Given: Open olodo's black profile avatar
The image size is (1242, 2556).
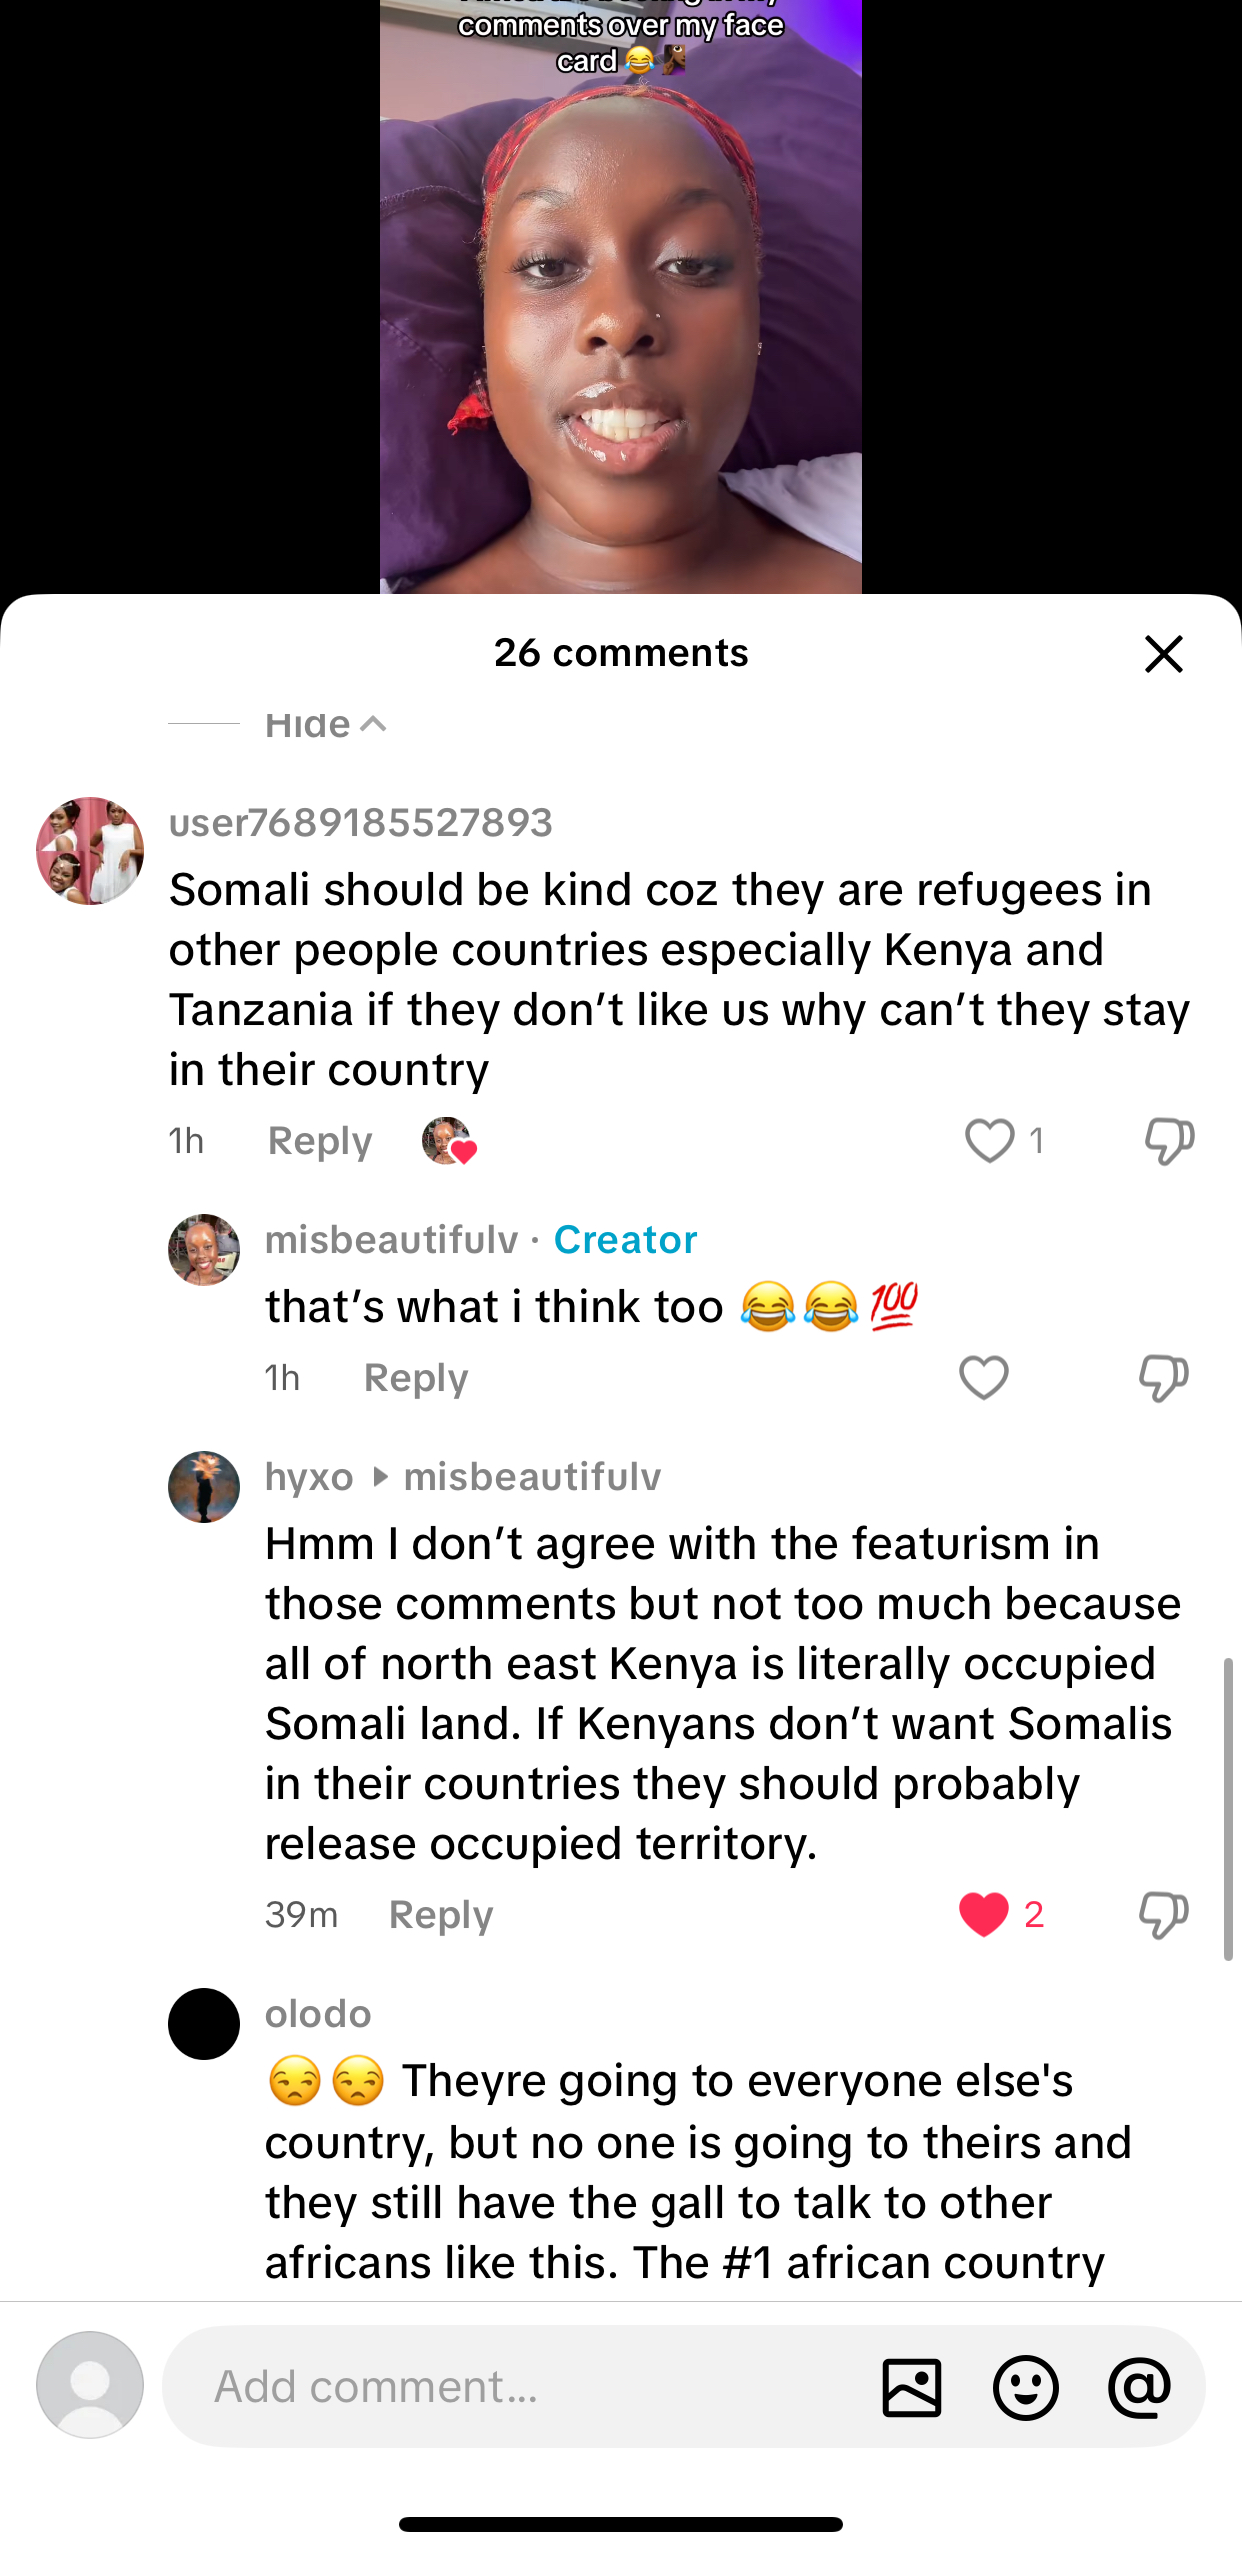Looking at the screenshot, I should coord(204,2024).
